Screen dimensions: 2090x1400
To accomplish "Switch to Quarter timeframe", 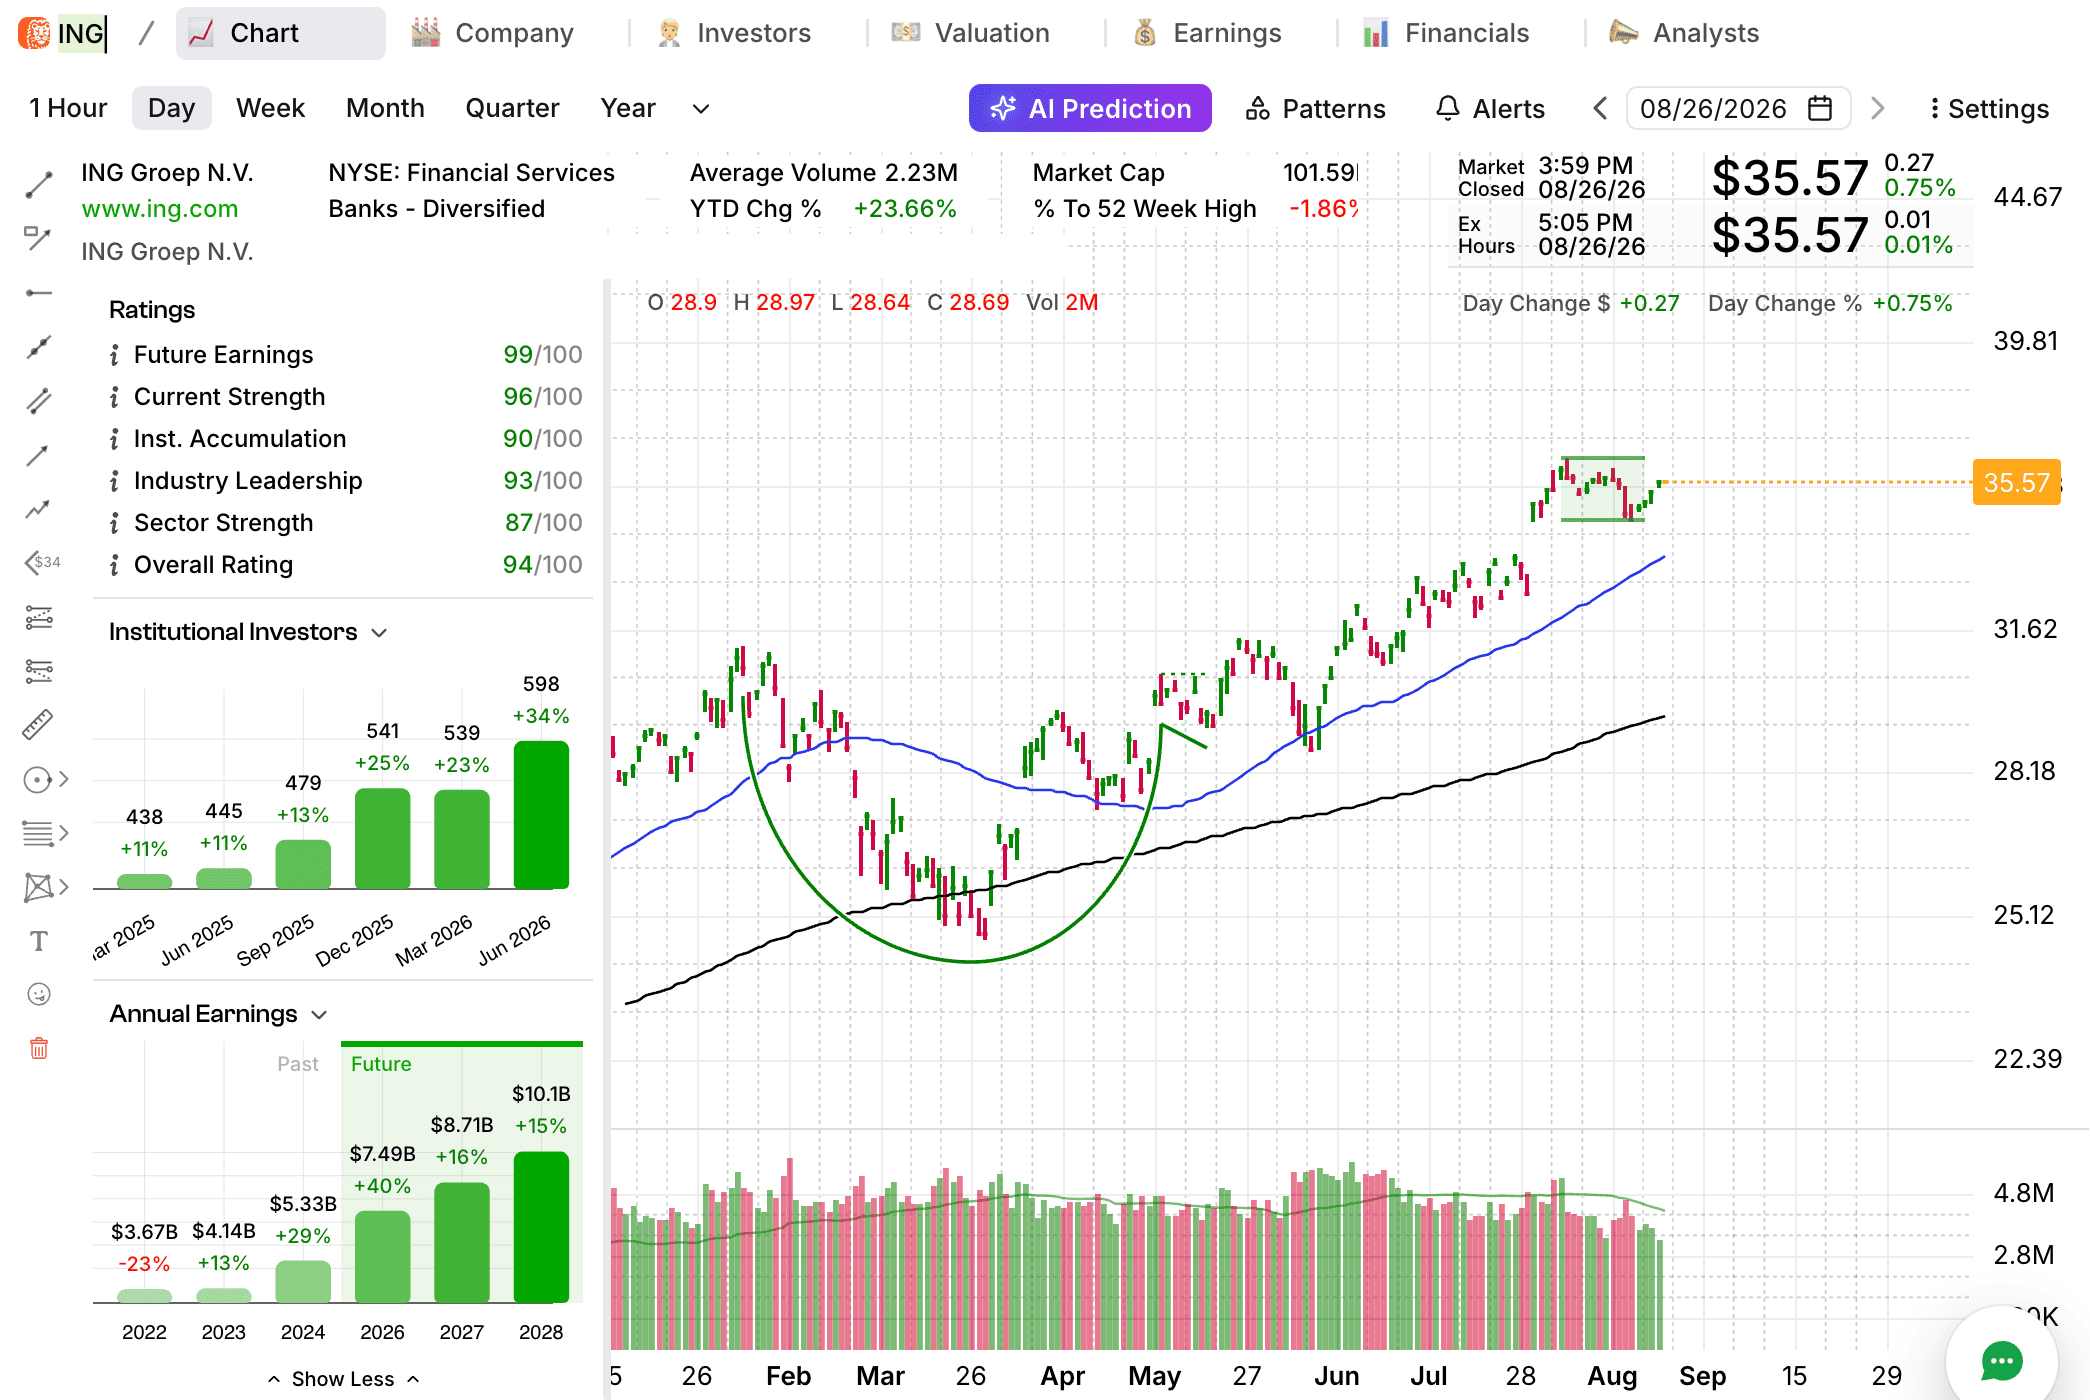I will point(512,108).
